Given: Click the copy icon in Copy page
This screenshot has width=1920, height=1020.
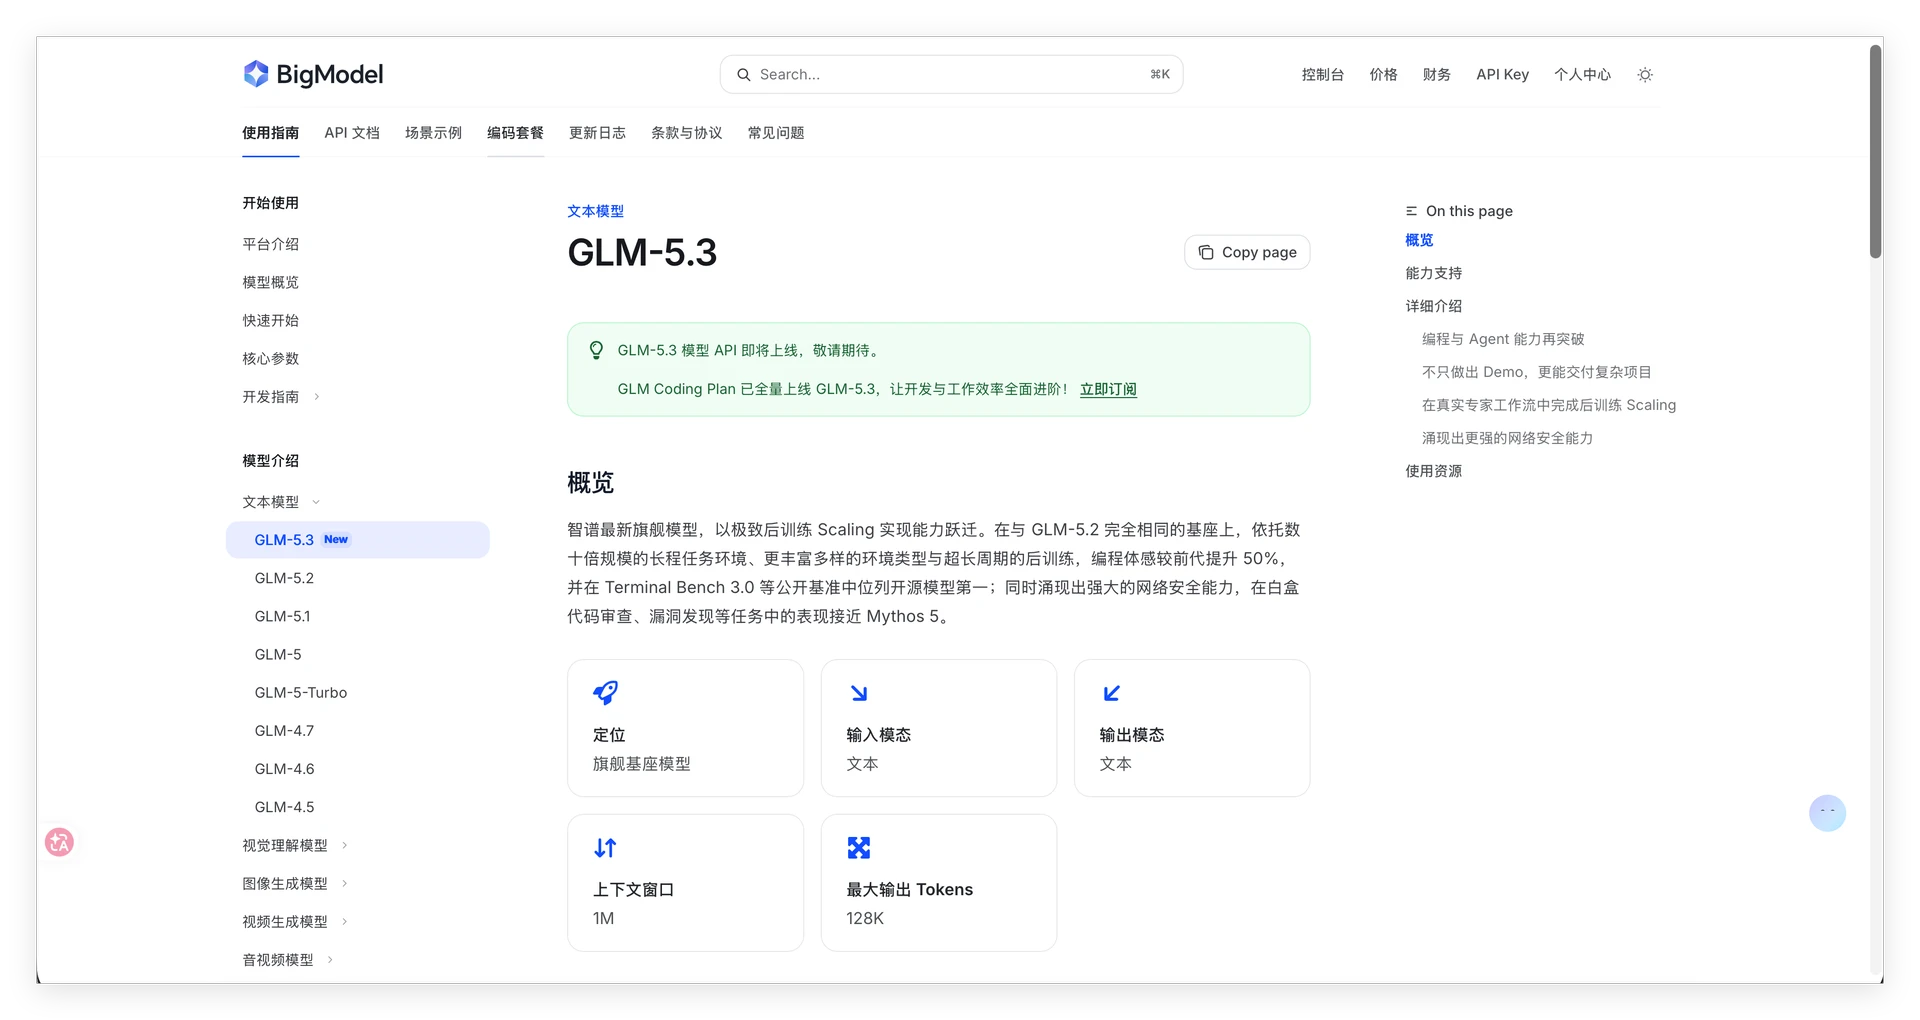Looking at the screenshot, I should (1206, 253).
